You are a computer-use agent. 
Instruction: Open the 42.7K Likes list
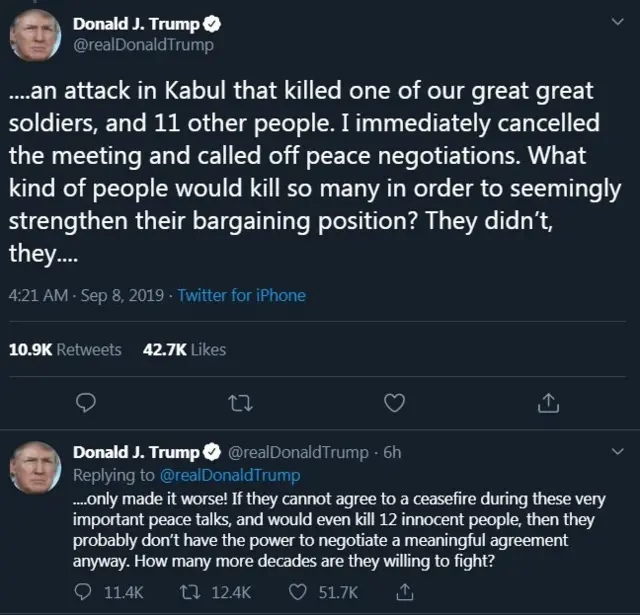[x=184, y=349]
